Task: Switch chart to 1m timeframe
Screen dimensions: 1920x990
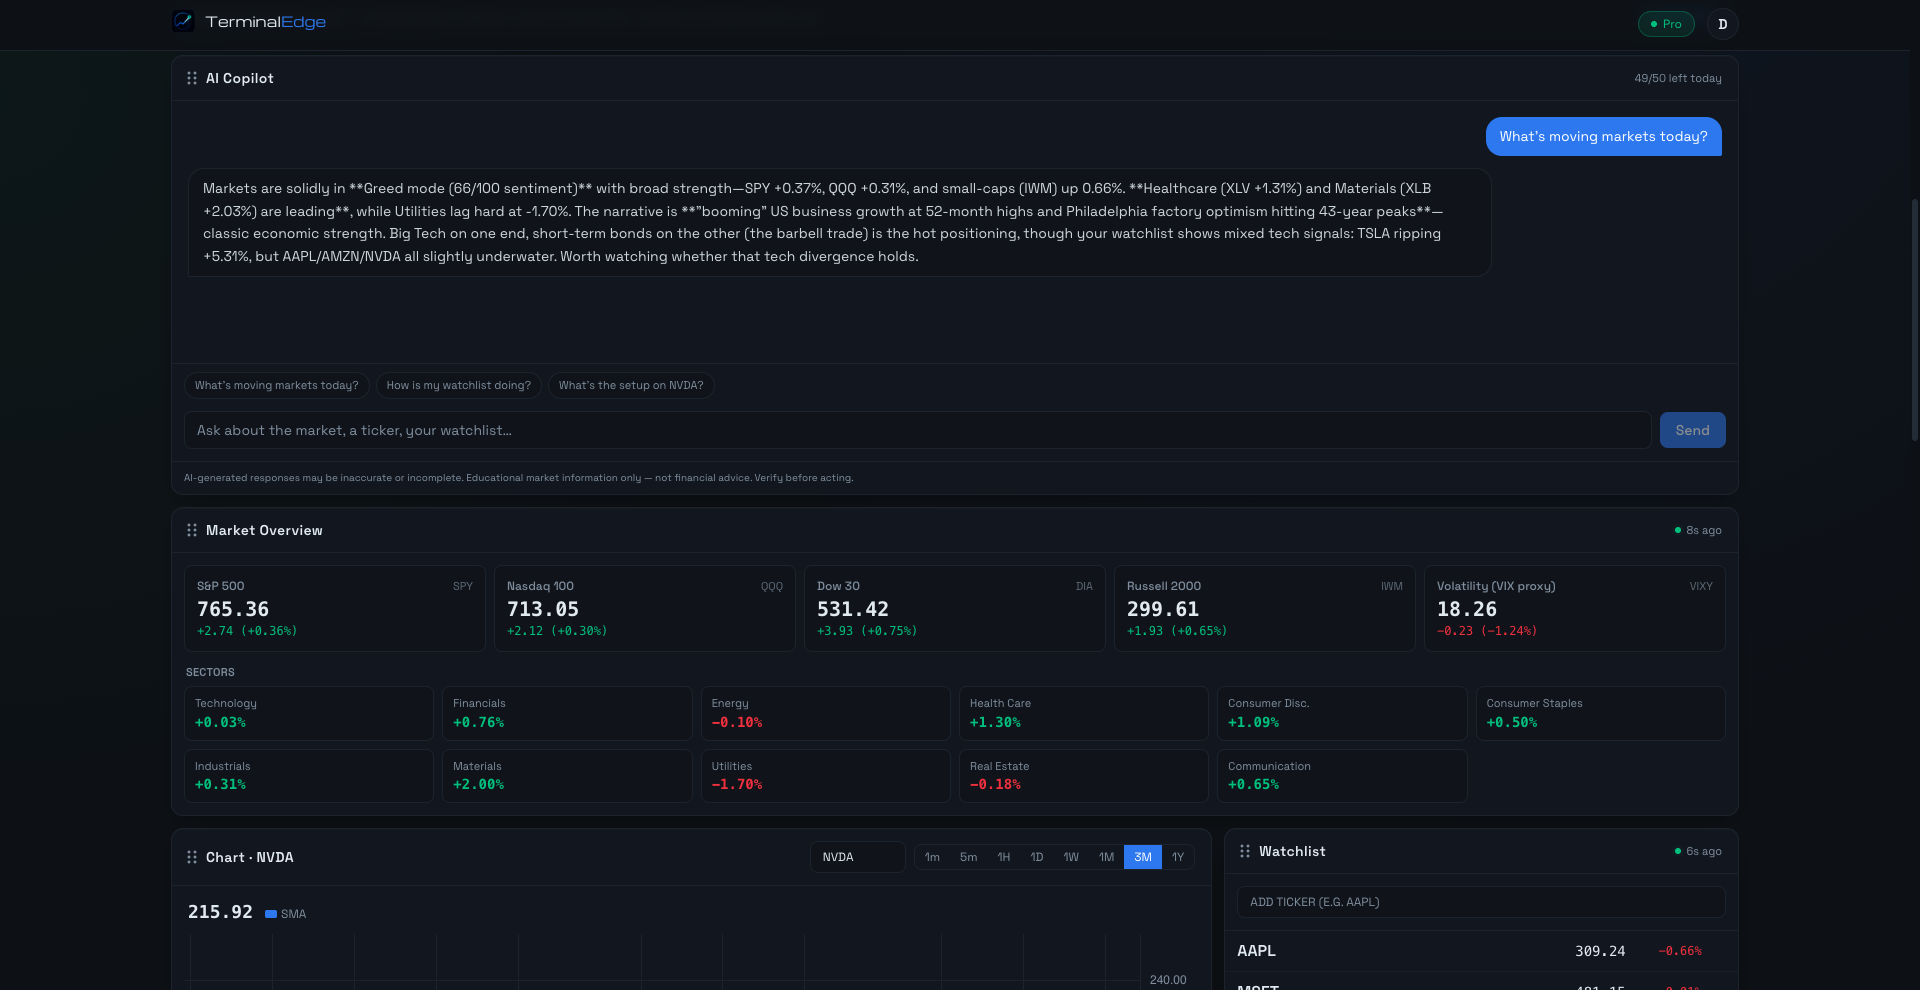Action: pos(932,857)
